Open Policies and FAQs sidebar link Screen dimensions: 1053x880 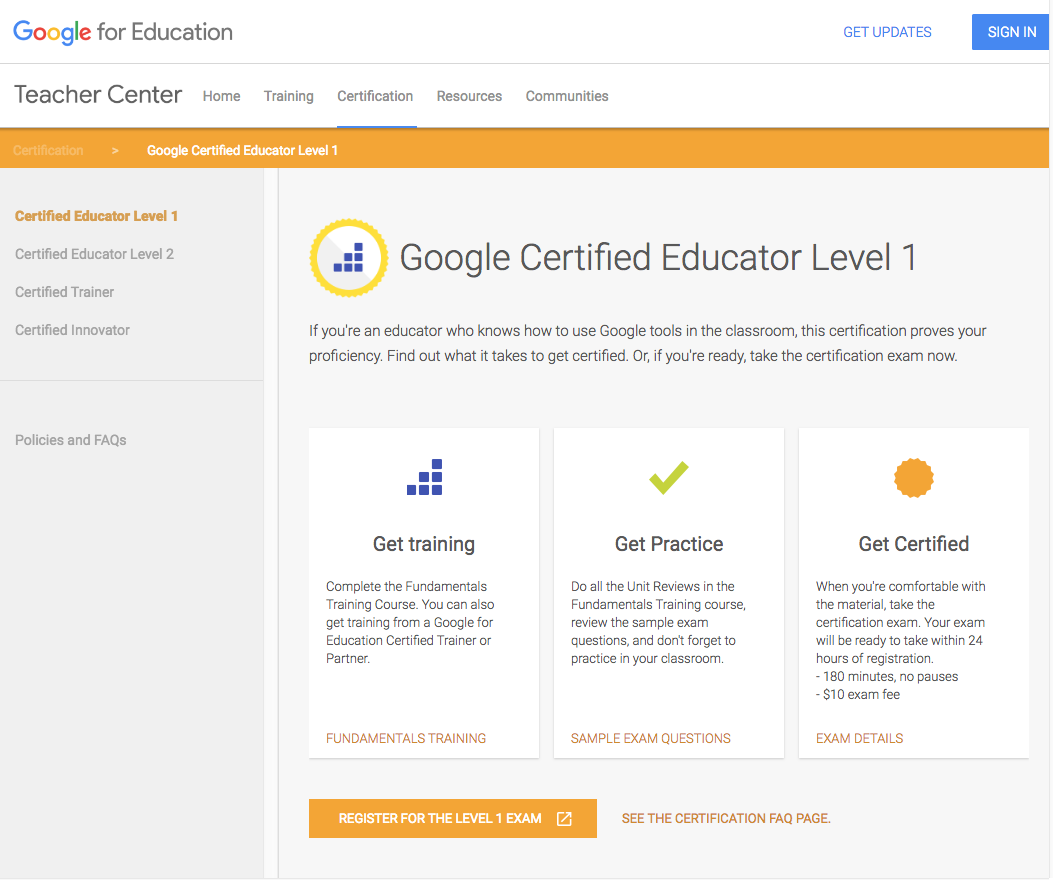[71, 440]
